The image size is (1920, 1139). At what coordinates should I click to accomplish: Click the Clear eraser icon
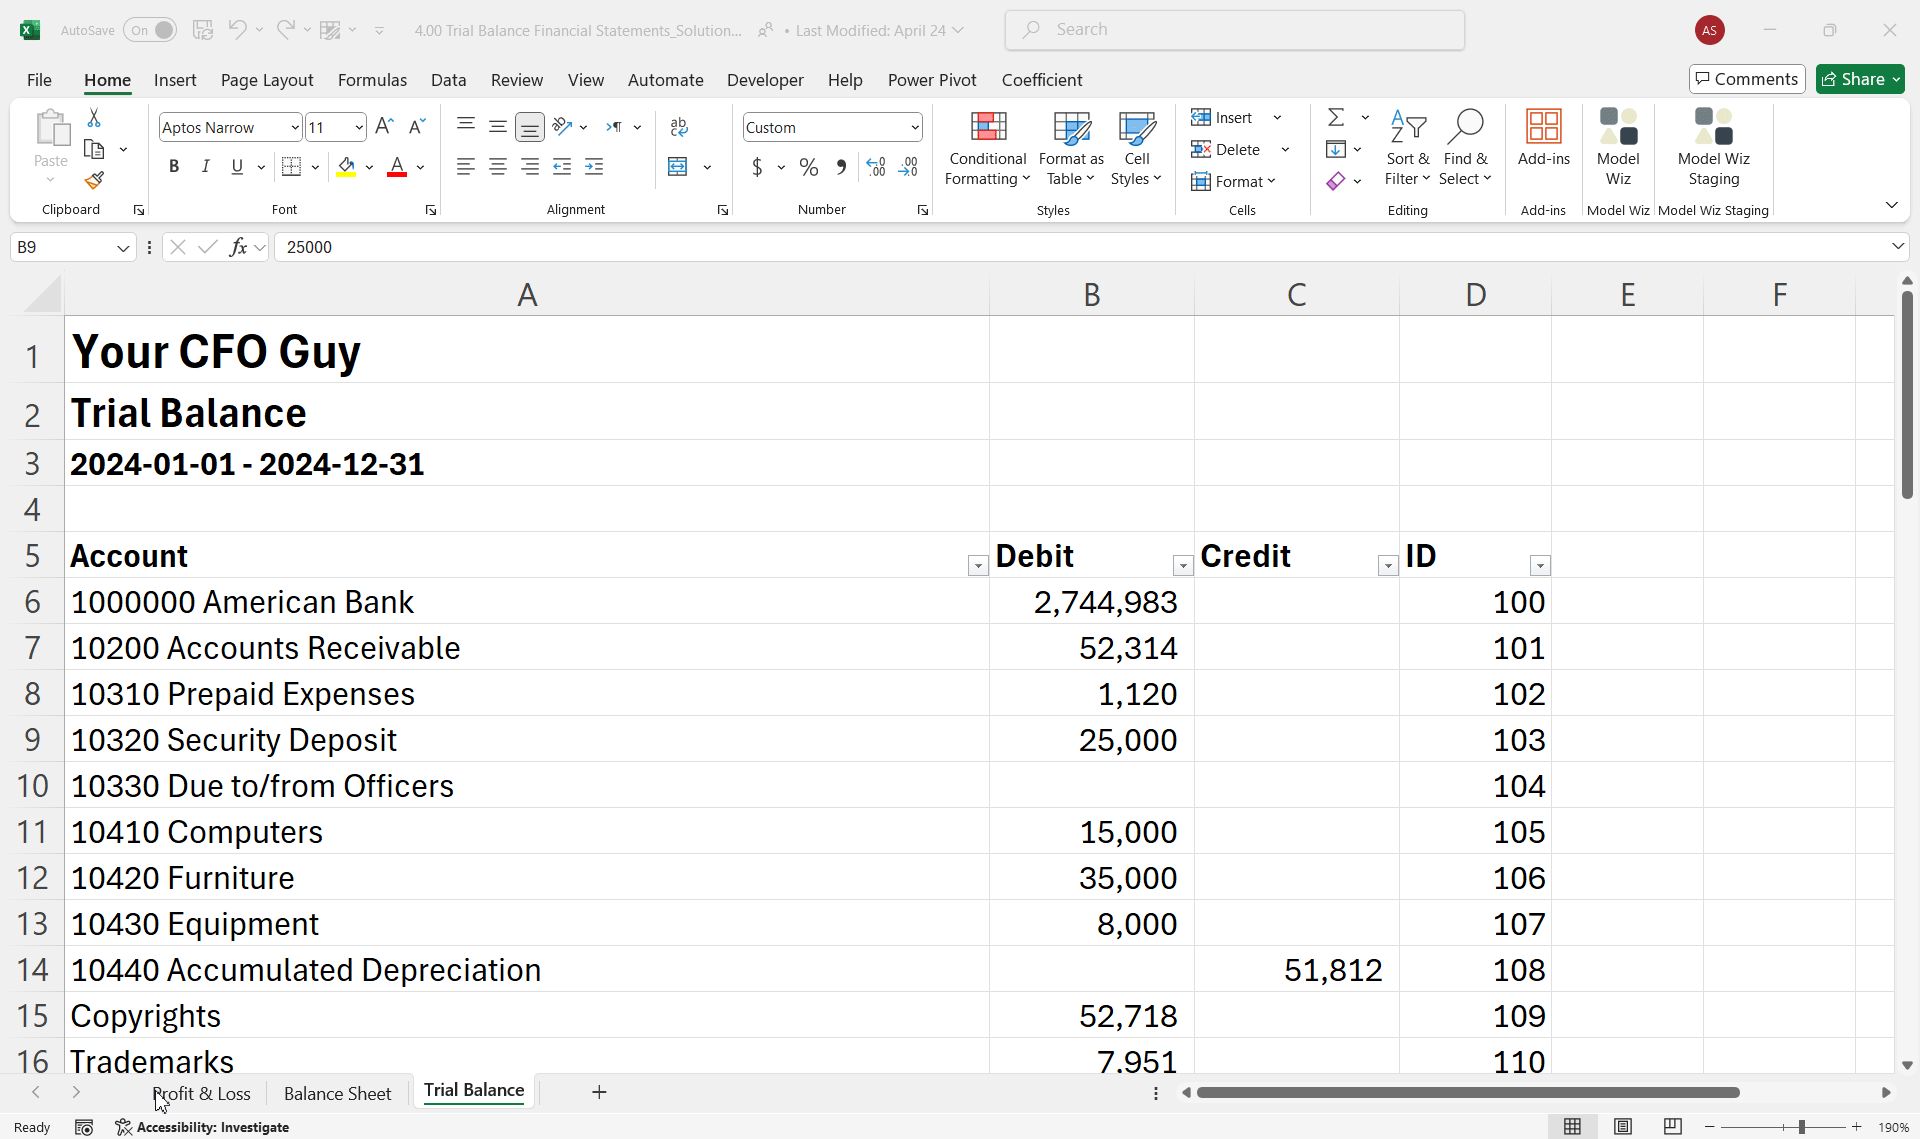click(1336, 182)
